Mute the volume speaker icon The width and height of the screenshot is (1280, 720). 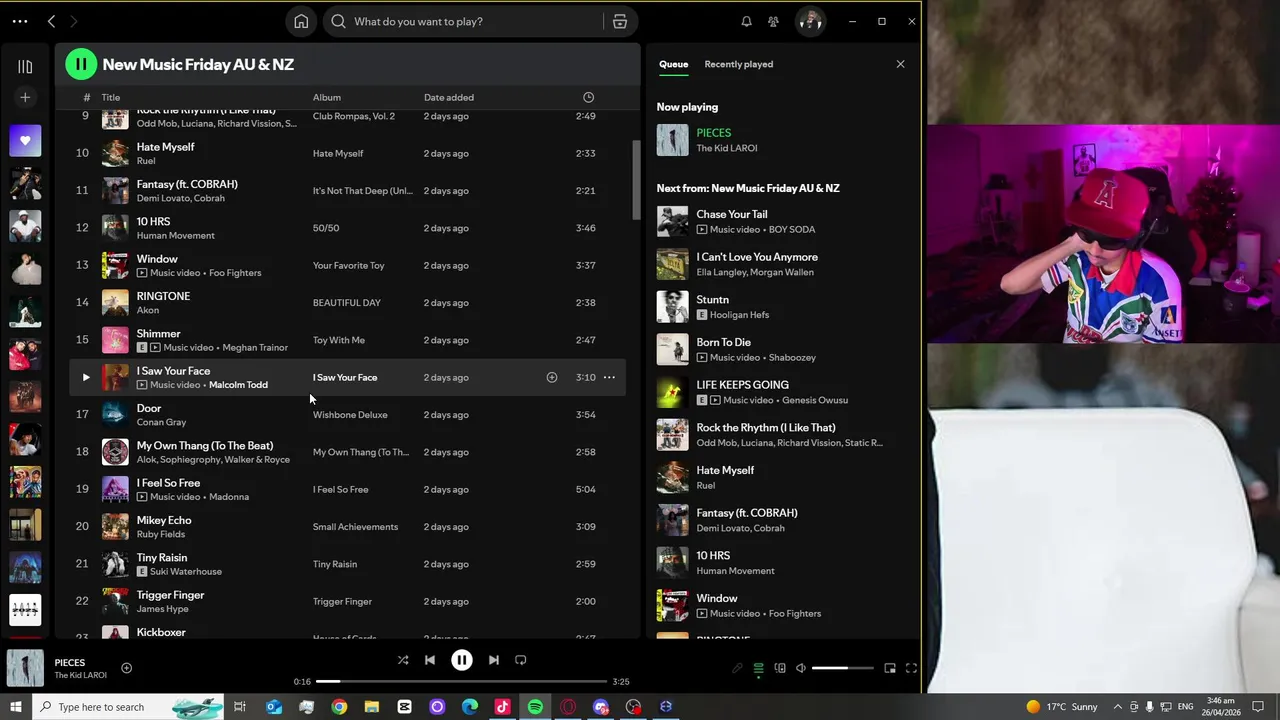pyautogui.click(x=800, y=668)
